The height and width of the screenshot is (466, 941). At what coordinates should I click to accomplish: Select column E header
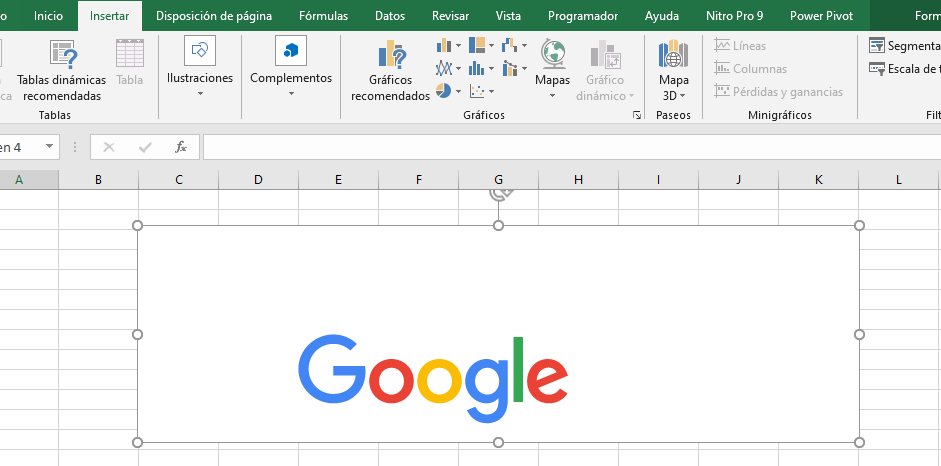tap(338, 179)
